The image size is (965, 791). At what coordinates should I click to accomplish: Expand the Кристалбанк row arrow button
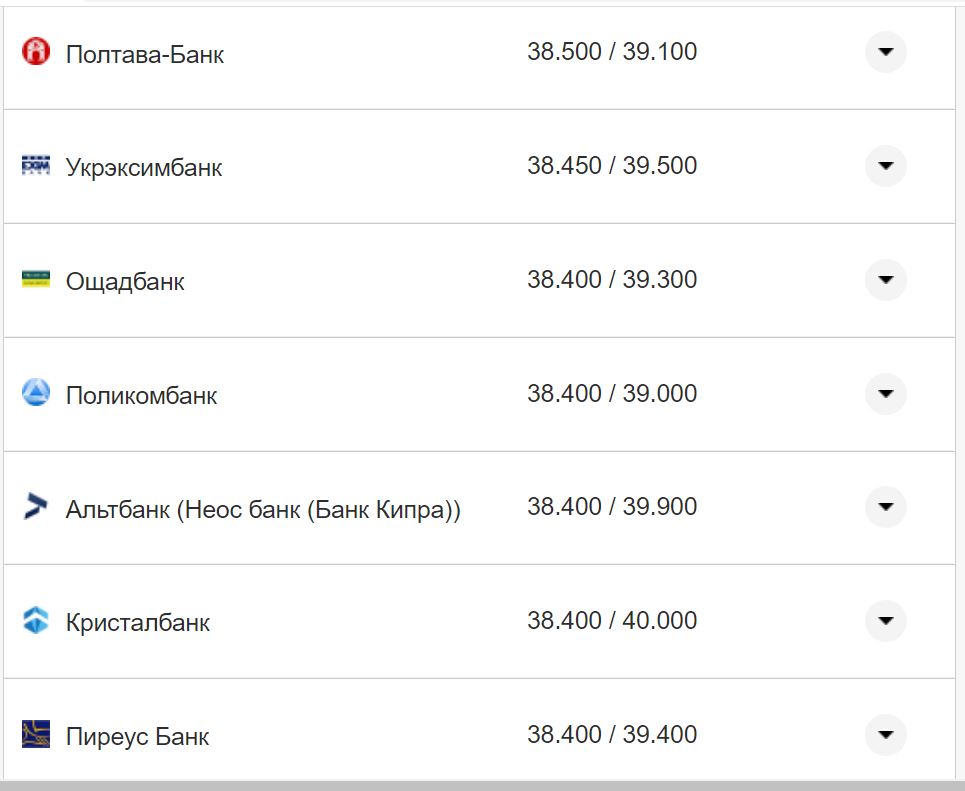pos(885,621)
